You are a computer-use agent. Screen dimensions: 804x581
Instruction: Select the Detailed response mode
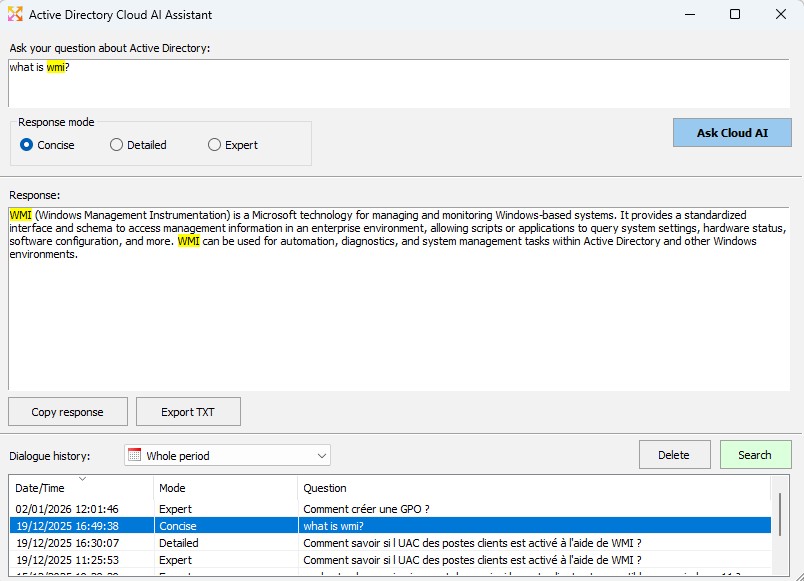click(117, 145)
